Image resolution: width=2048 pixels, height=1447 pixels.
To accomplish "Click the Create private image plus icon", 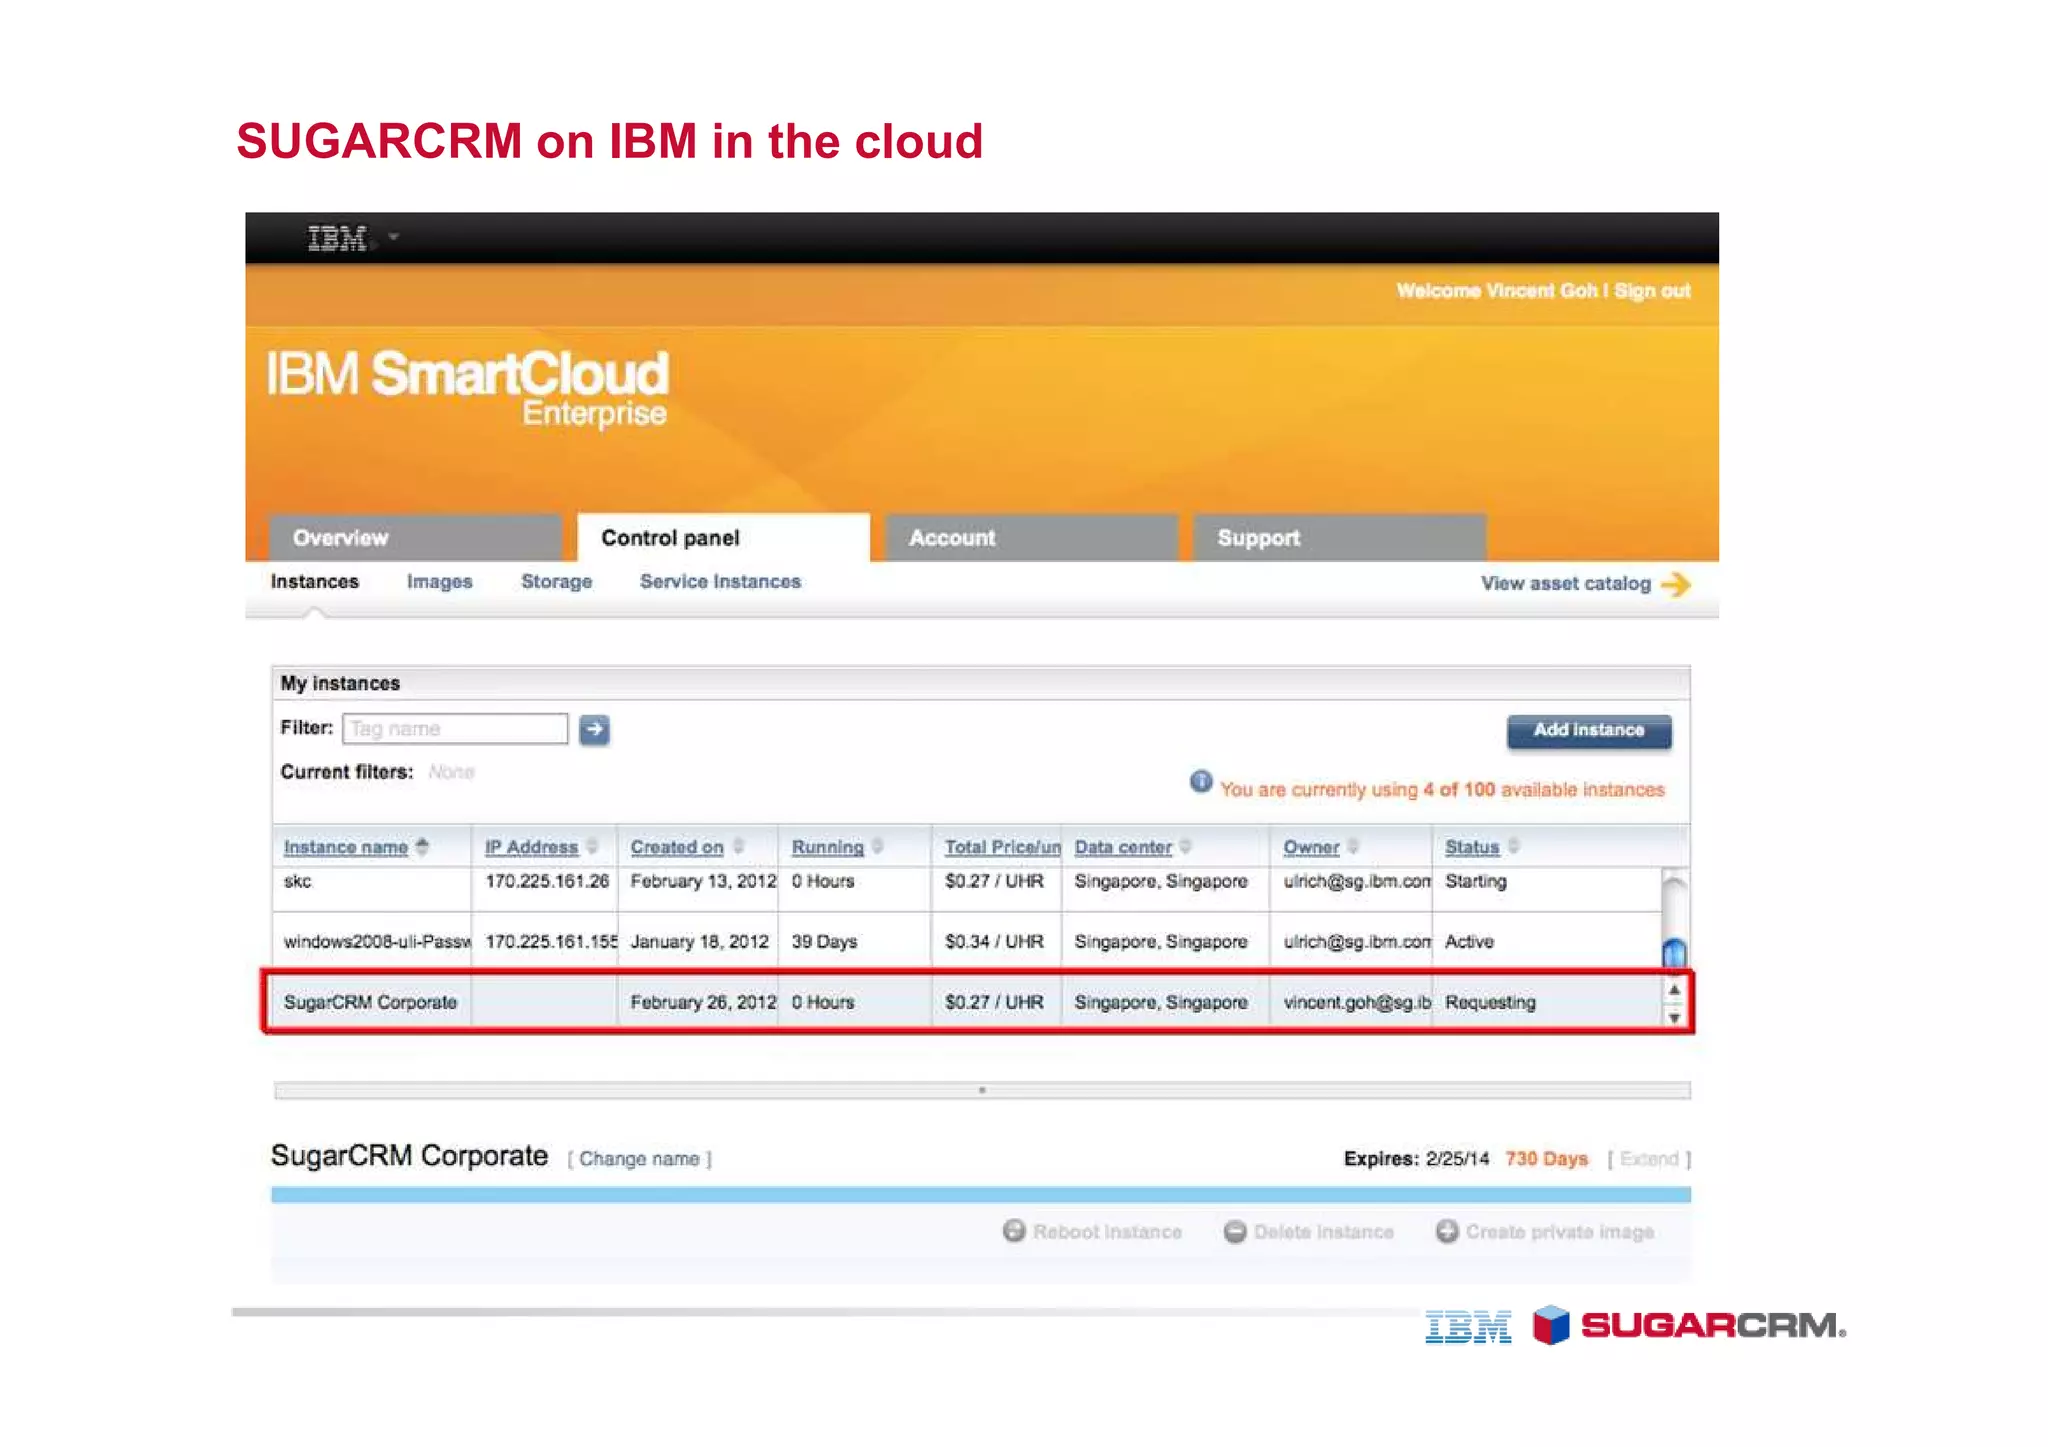I will pos(1447,1231).
